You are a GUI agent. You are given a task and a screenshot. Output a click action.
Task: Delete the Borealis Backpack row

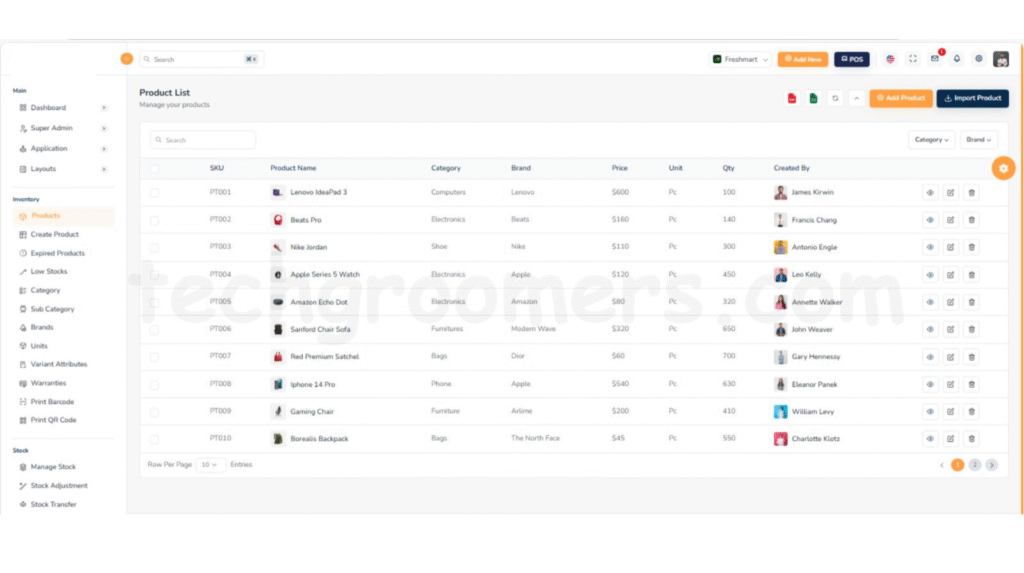tap(971, 439)
